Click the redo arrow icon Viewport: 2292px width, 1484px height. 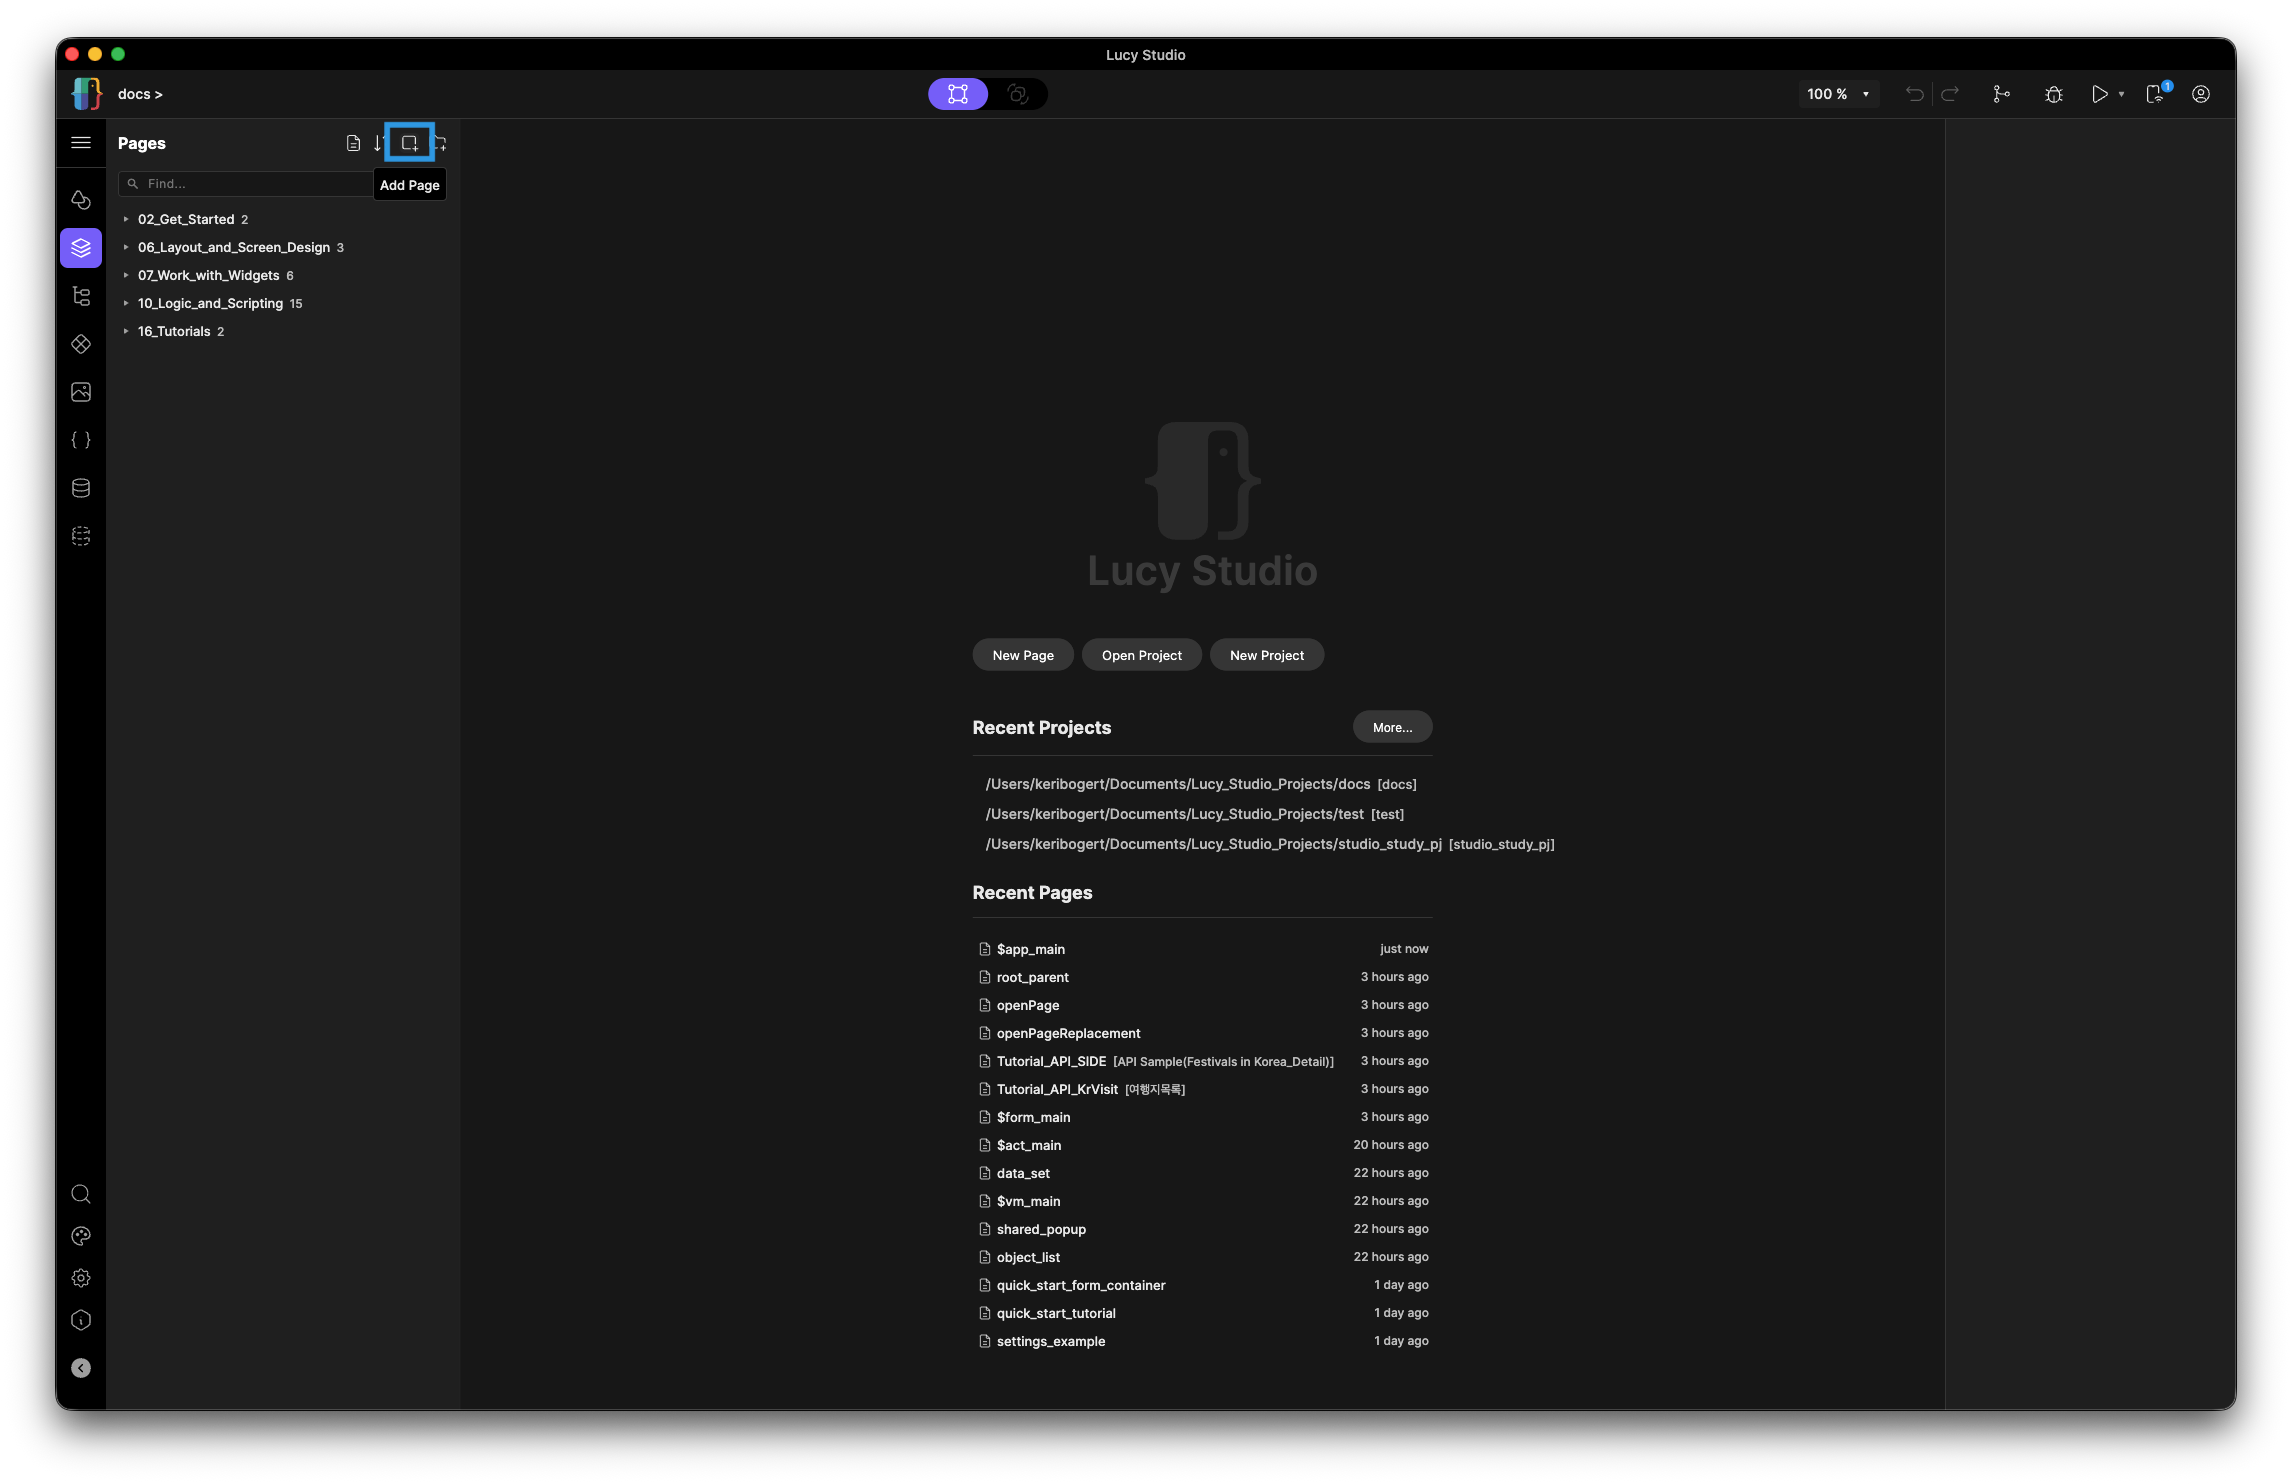tap(1950, 94)
